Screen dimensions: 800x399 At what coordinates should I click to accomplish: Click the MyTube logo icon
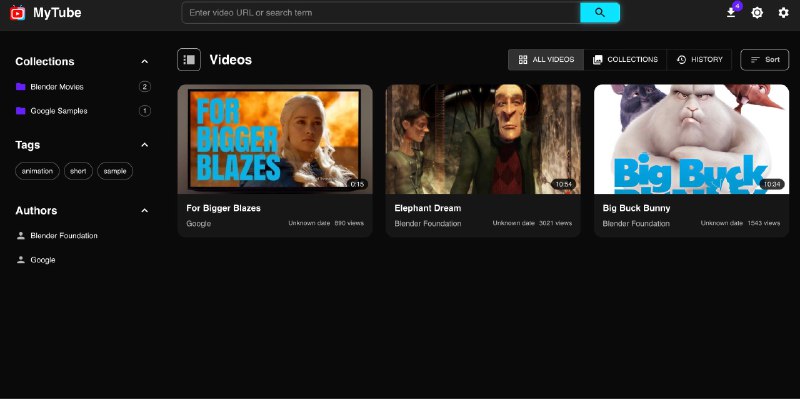click(17, 13)
